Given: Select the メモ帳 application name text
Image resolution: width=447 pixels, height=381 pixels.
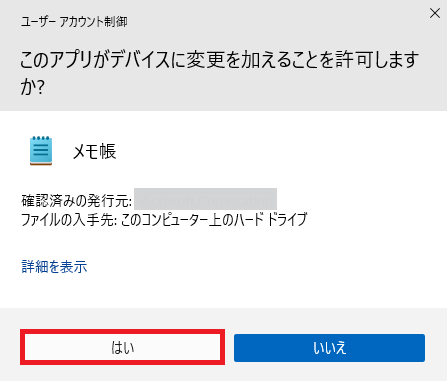Looking at the screenshot, I should [94, 151].
